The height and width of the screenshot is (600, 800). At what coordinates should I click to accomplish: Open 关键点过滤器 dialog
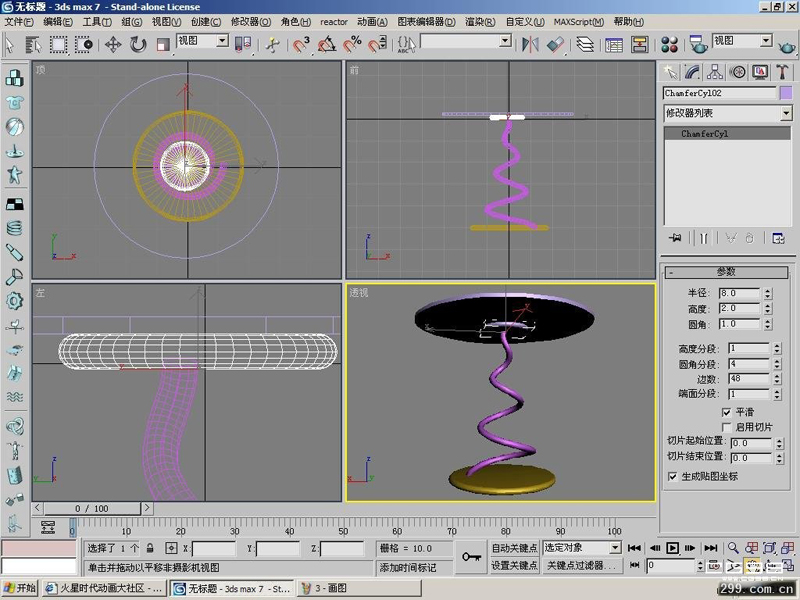[581, 565]
